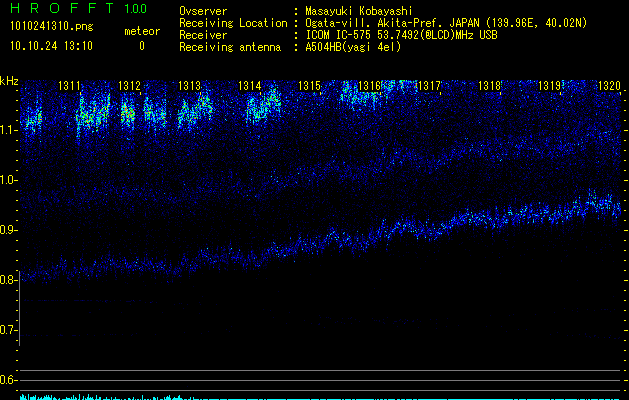Screen dimensions: 629x400
Task: Select the 1.1 kHz frequency label
Action: 8,130
